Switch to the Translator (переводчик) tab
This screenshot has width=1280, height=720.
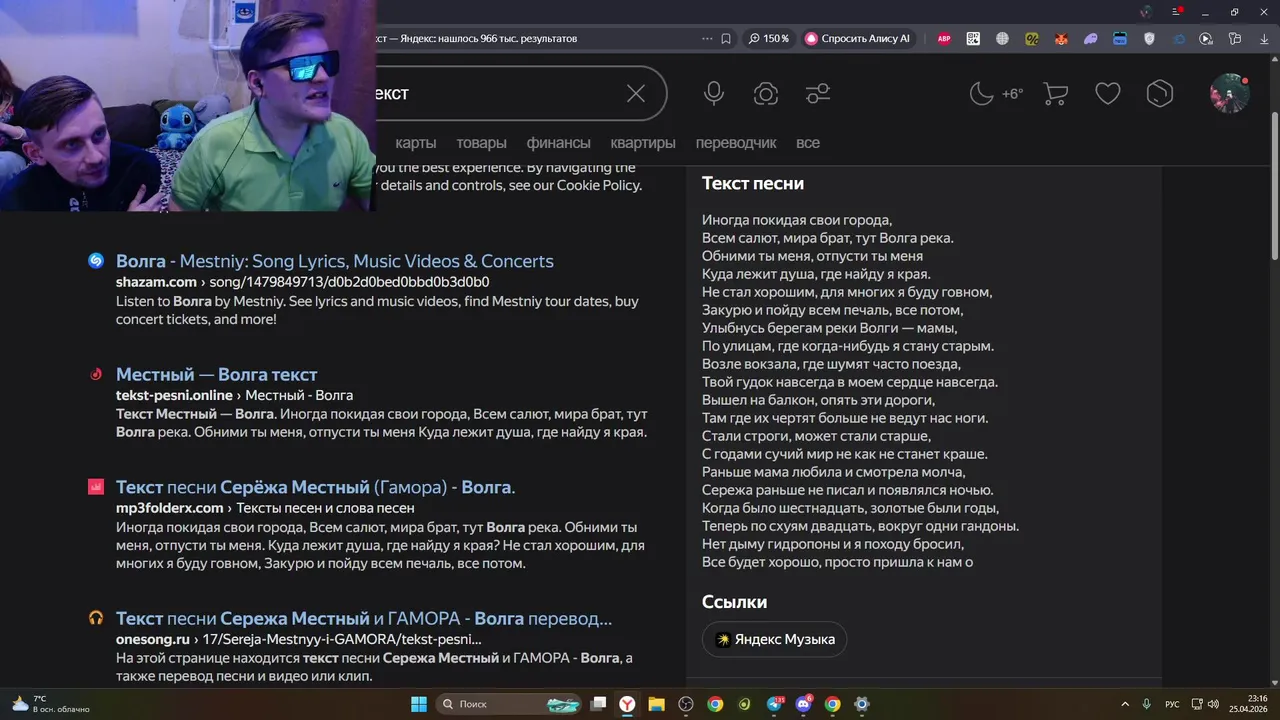736,143
